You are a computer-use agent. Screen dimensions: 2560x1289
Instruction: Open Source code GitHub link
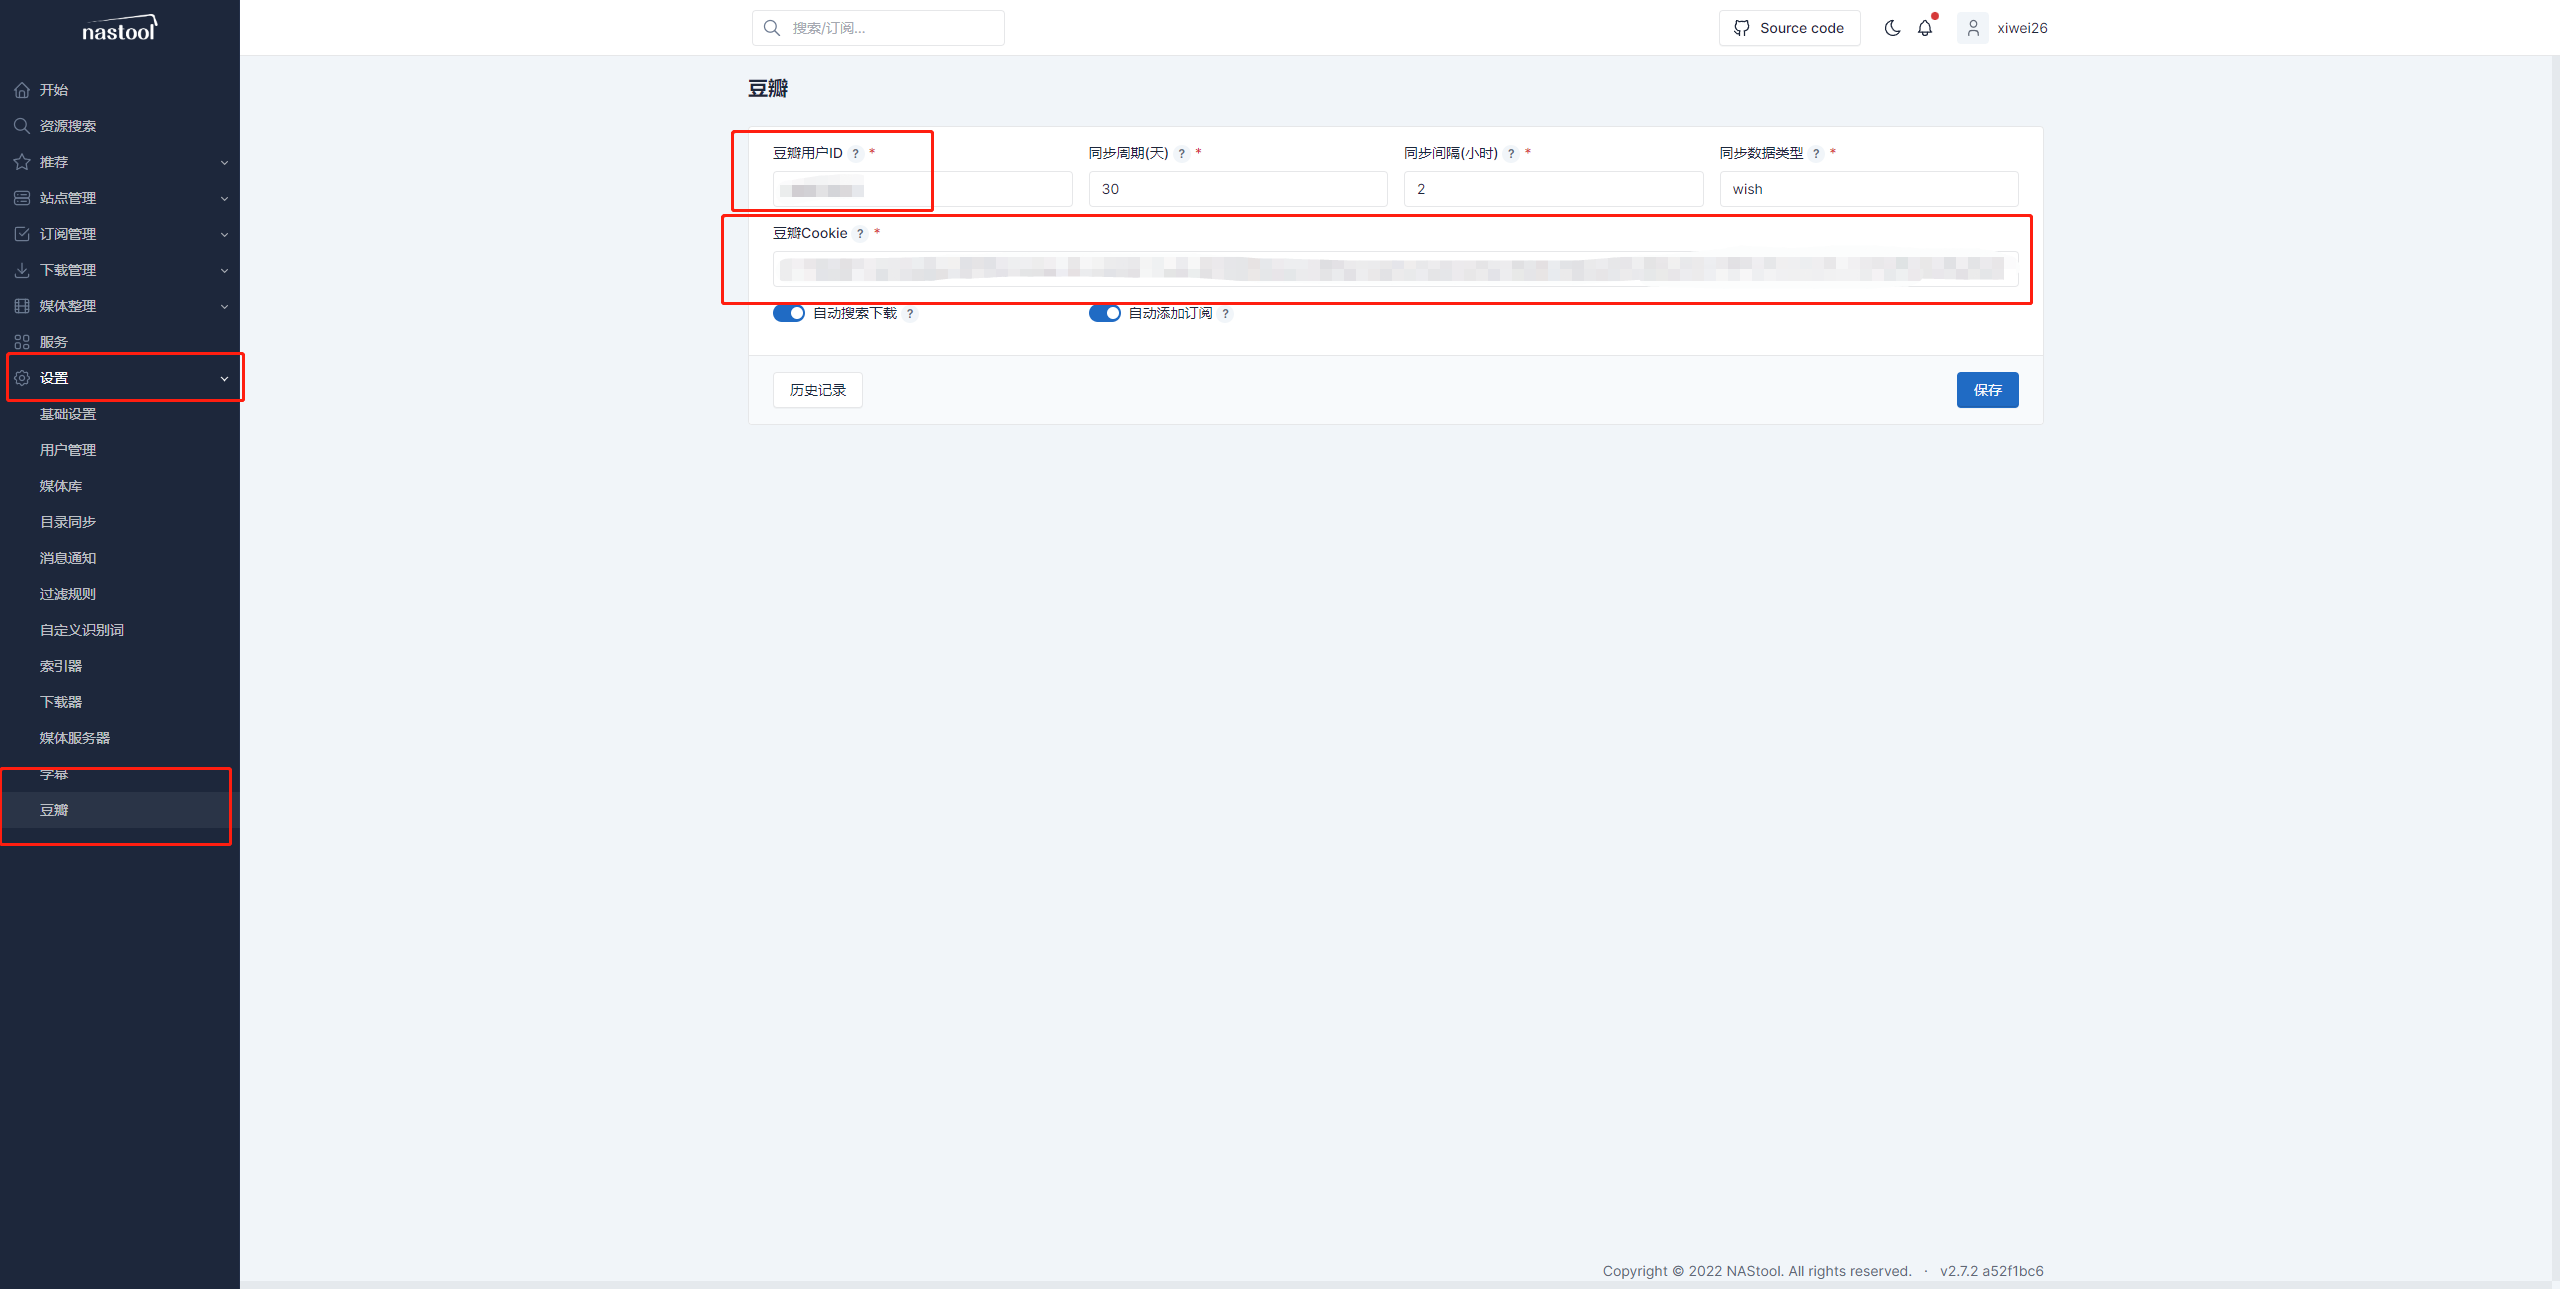[x=1789, y=28]
